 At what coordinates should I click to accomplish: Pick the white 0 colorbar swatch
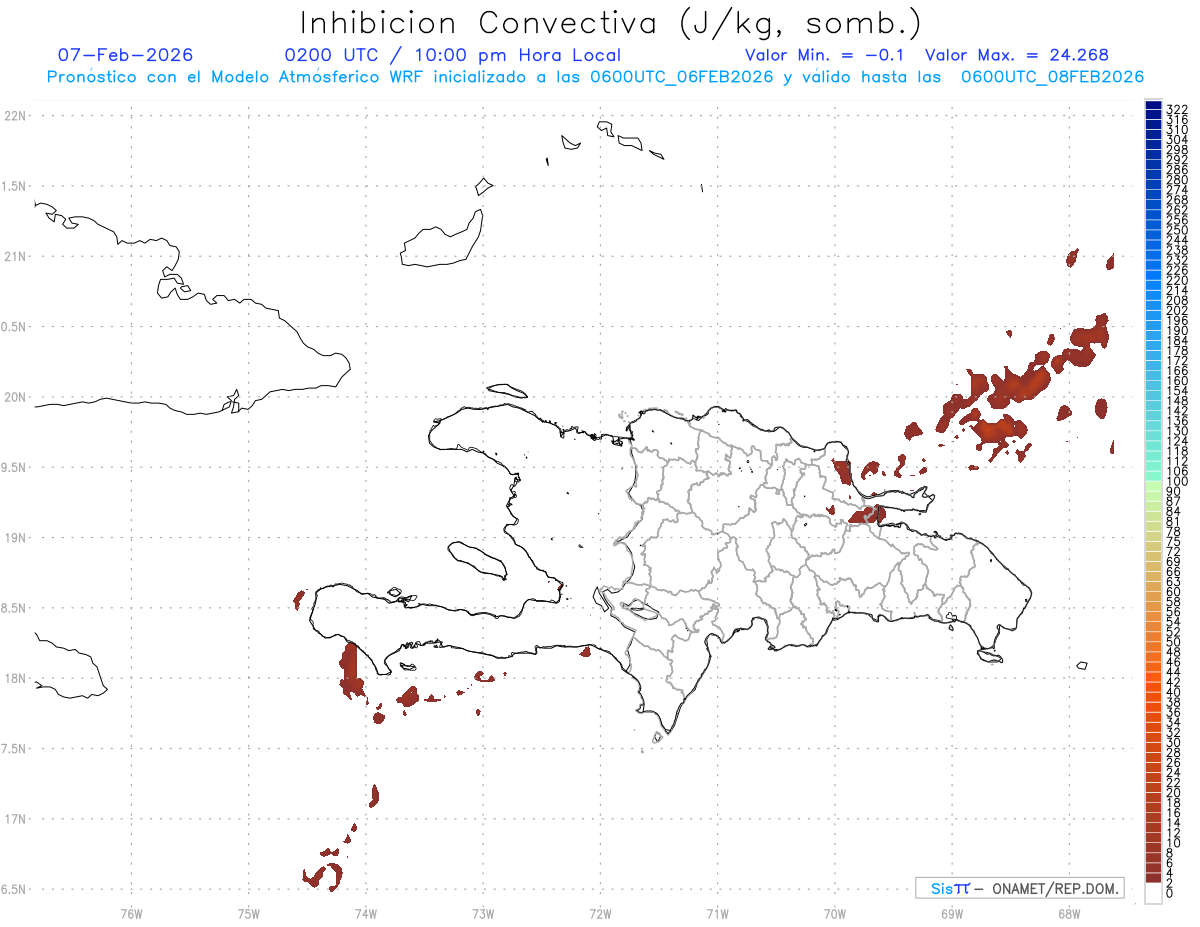click(x=1153, y=894)
